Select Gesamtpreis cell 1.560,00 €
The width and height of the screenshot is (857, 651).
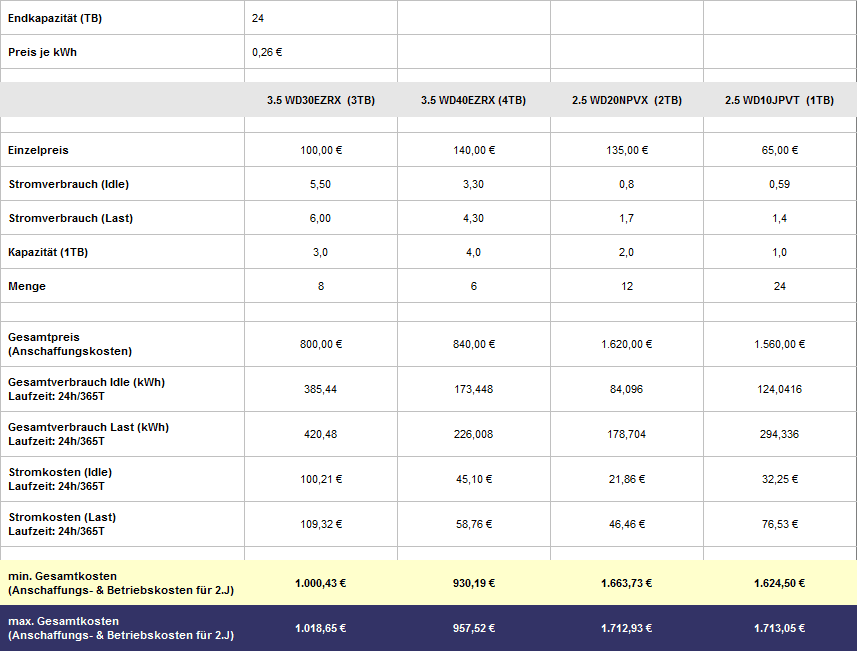[780, 344]
